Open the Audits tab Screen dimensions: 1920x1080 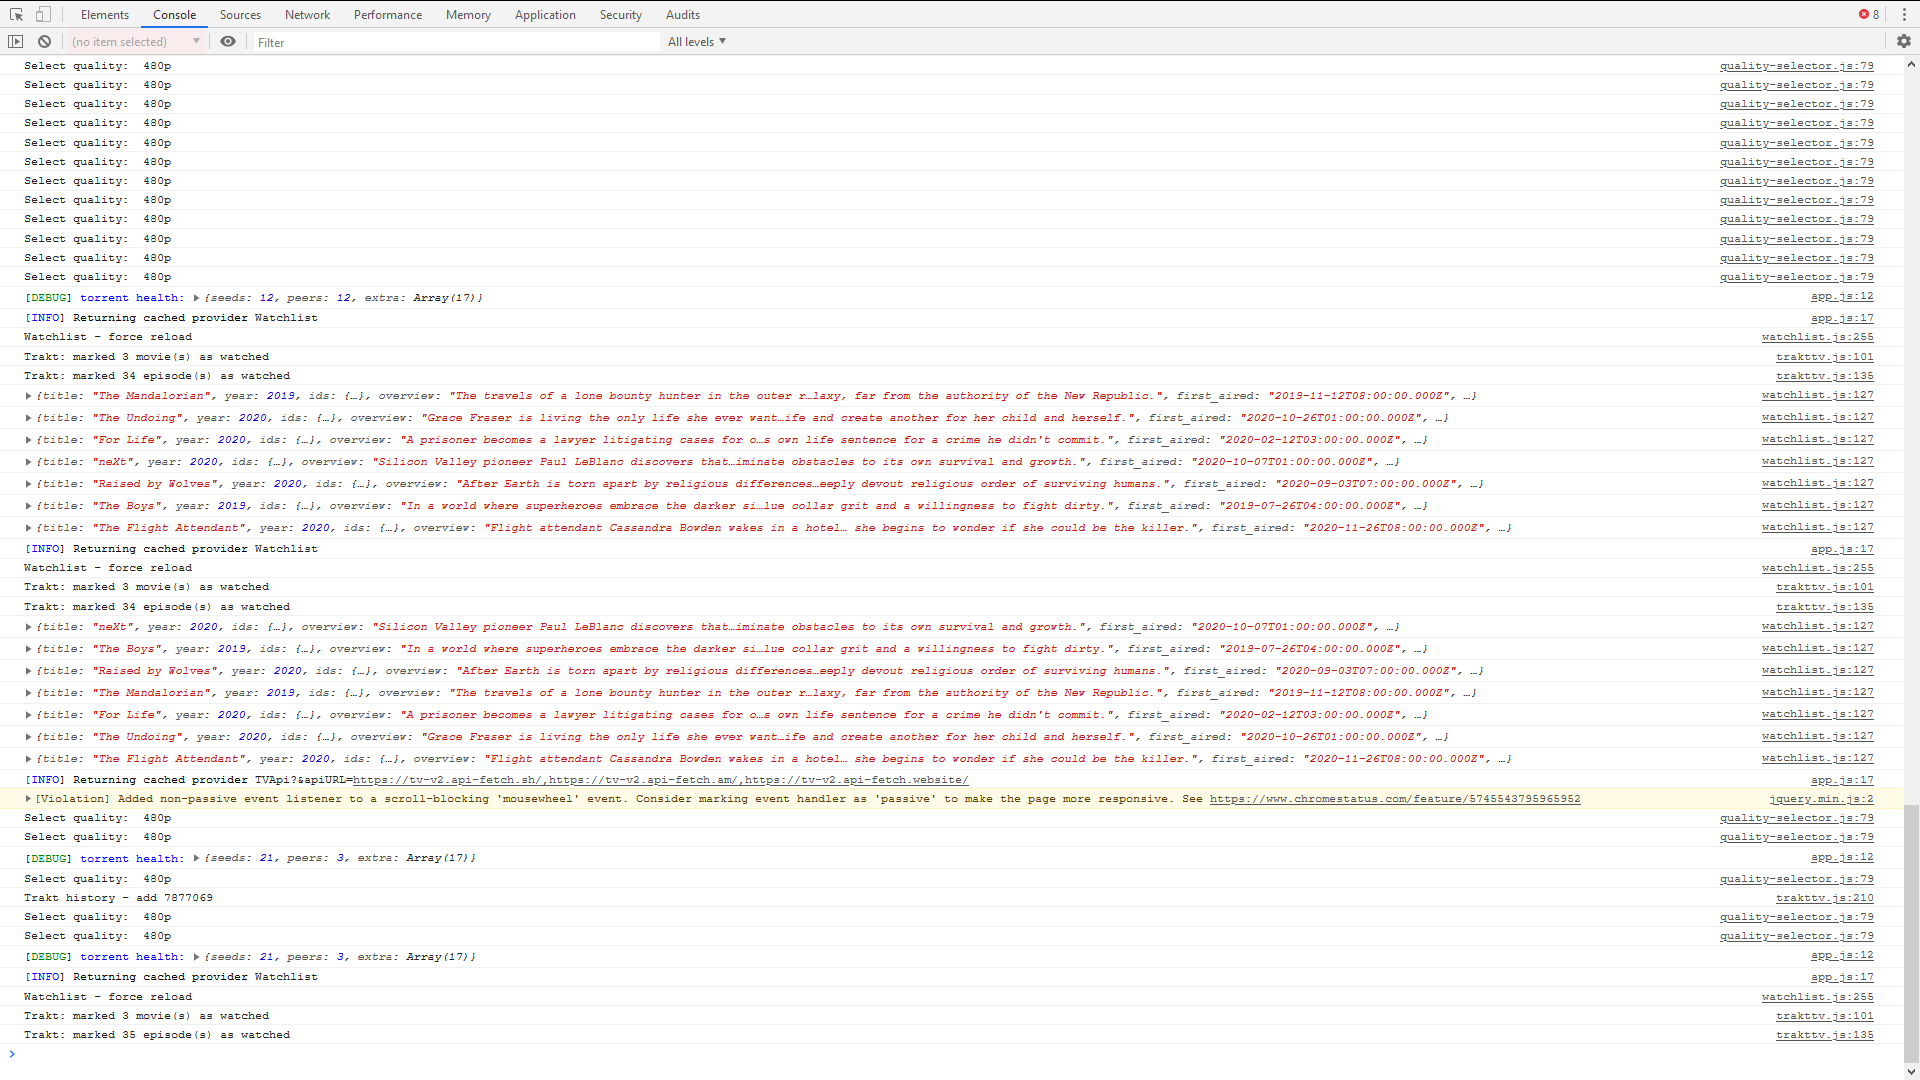683,14
